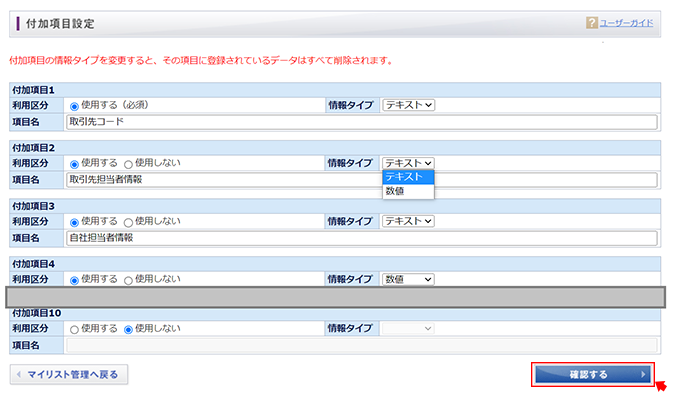The height and width of the screenshot is (396, 680).
Task: Select 使用する (必須) radio for 付加項目1
Action: tap(74, 106)
